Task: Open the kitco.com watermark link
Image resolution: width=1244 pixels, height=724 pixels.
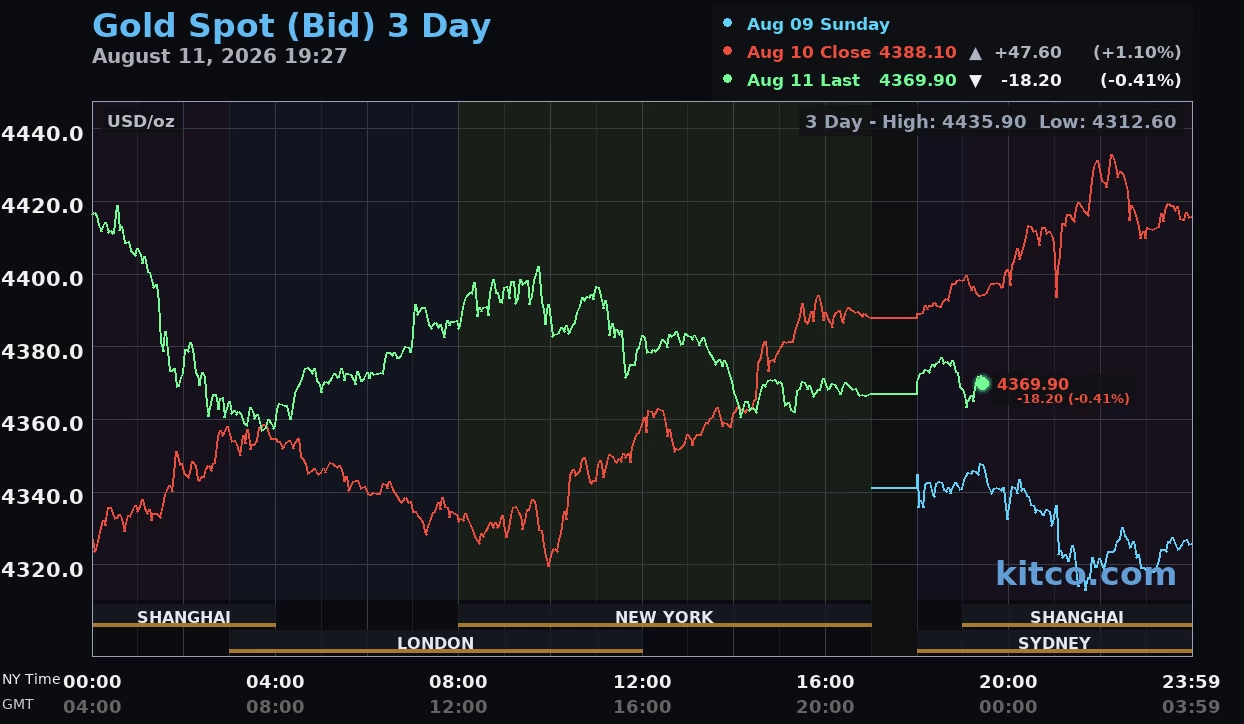Action: pyautogui.click(x=1086, y=573)
